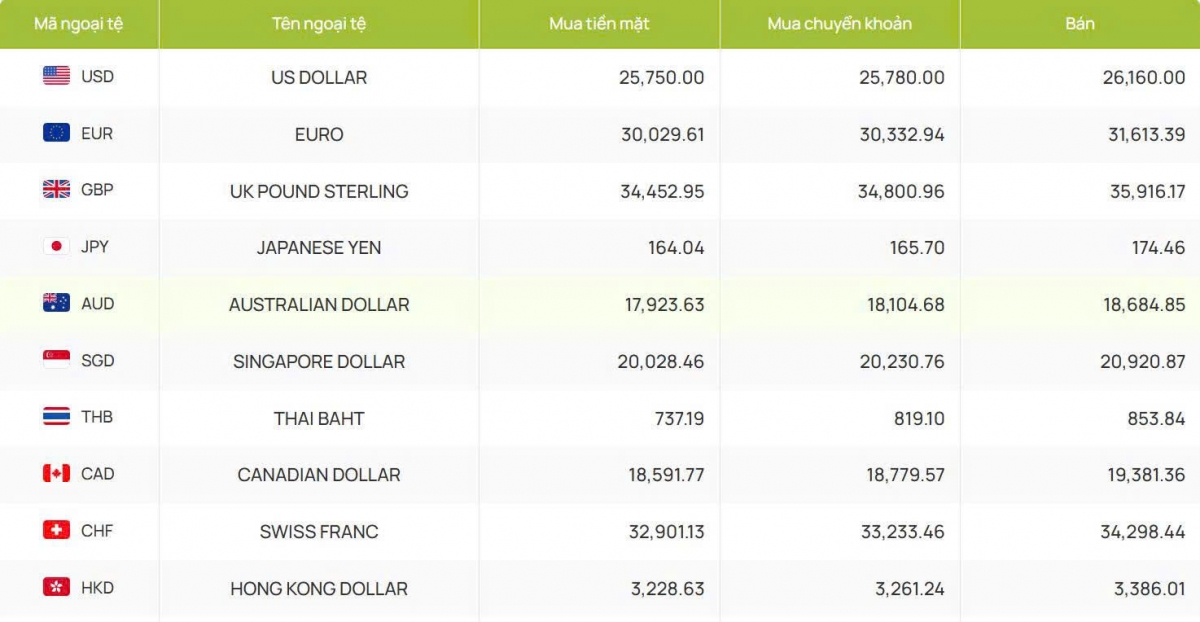
Task: Click the Singapore flag icon
Action: click(56, 360)
